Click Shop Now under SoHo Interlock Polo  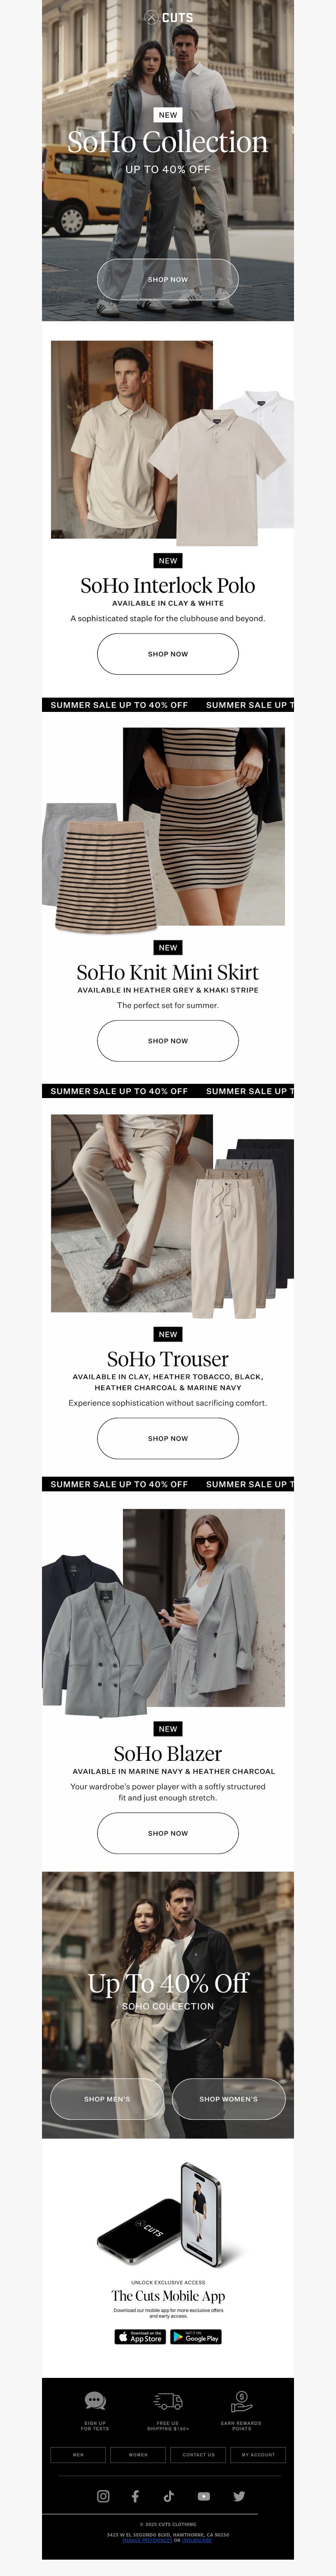[168, 654]
